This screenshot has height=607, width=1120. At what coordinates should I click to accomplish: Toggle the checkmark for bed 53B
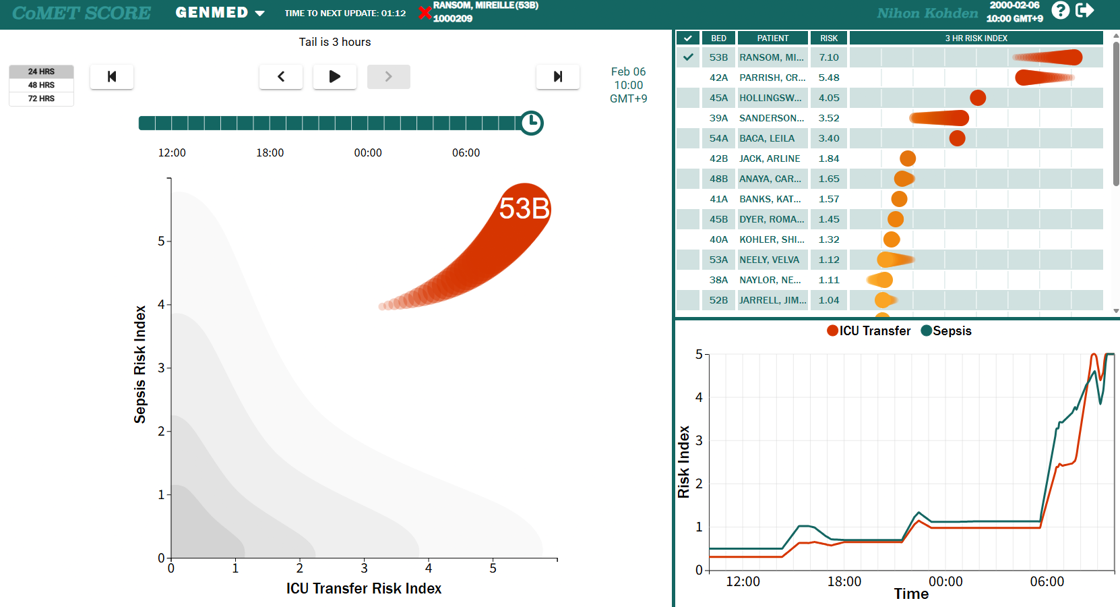coord(688,57)
